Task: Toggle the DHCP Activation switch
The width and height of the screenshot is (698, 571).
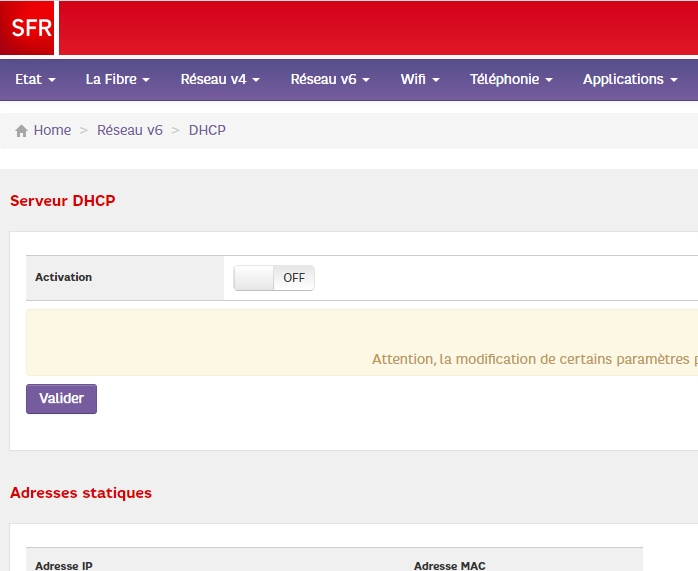Action: 274,278
